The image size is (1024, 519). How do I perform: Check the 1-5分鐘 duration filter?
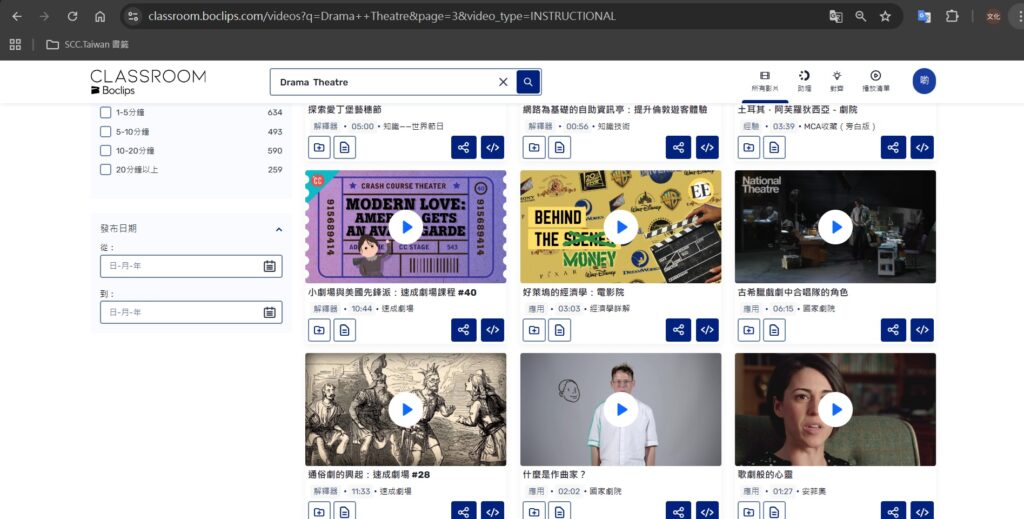click(x=106, y=113)
